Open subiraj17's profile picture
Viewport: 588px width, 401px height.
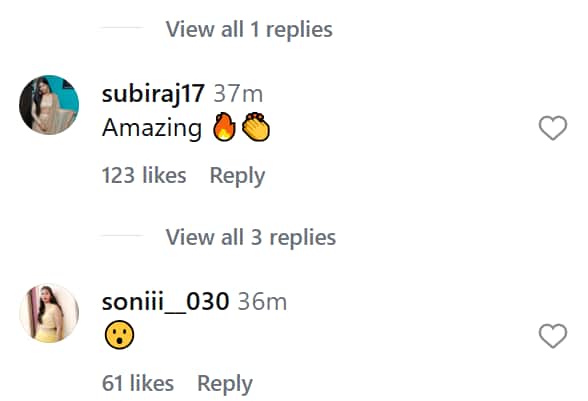pos(49,105)
